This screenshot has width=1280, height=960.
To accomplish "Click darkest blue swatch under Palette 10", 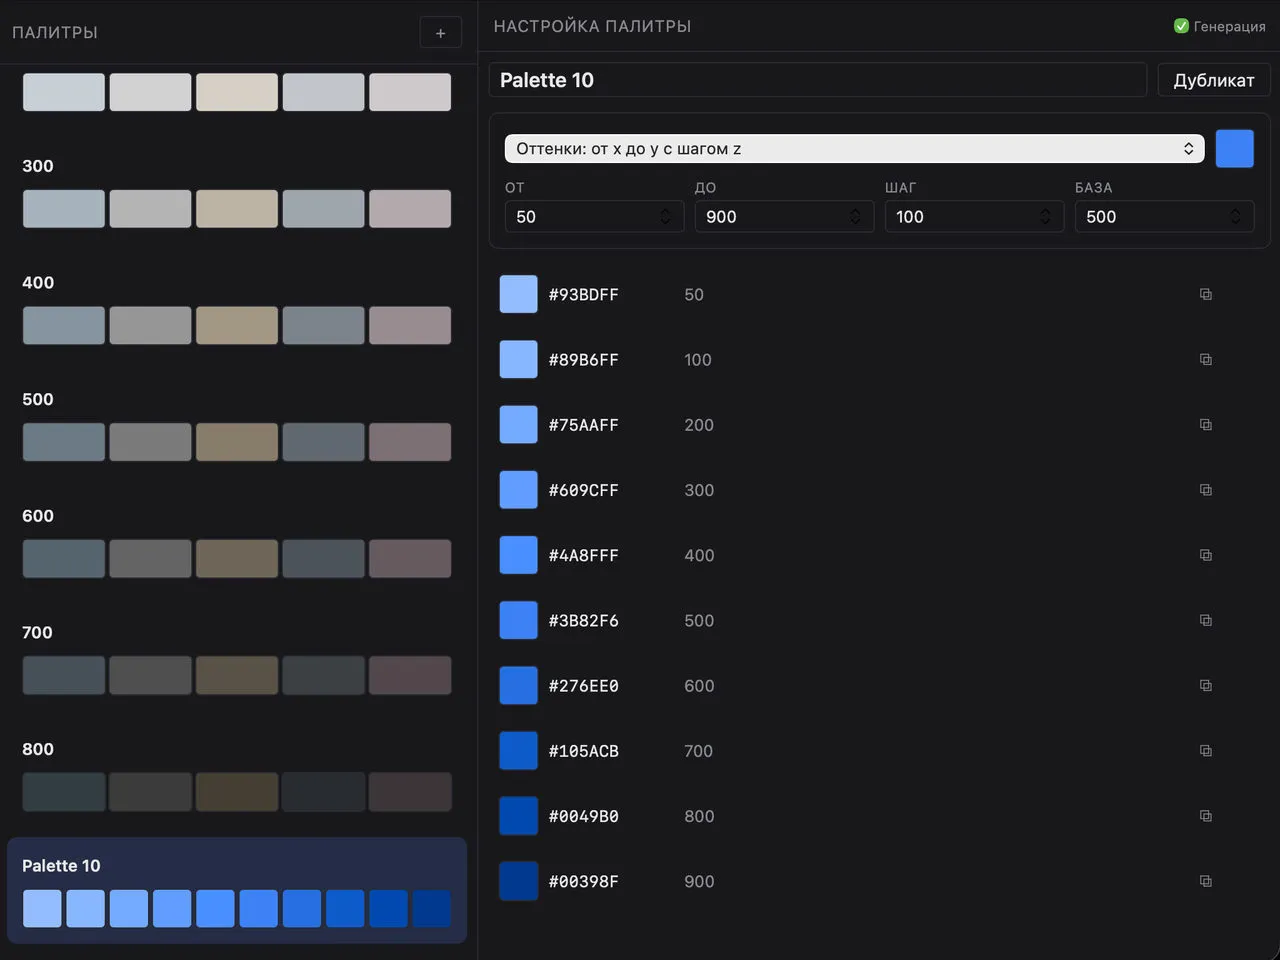I will click(x=432, y=909).
